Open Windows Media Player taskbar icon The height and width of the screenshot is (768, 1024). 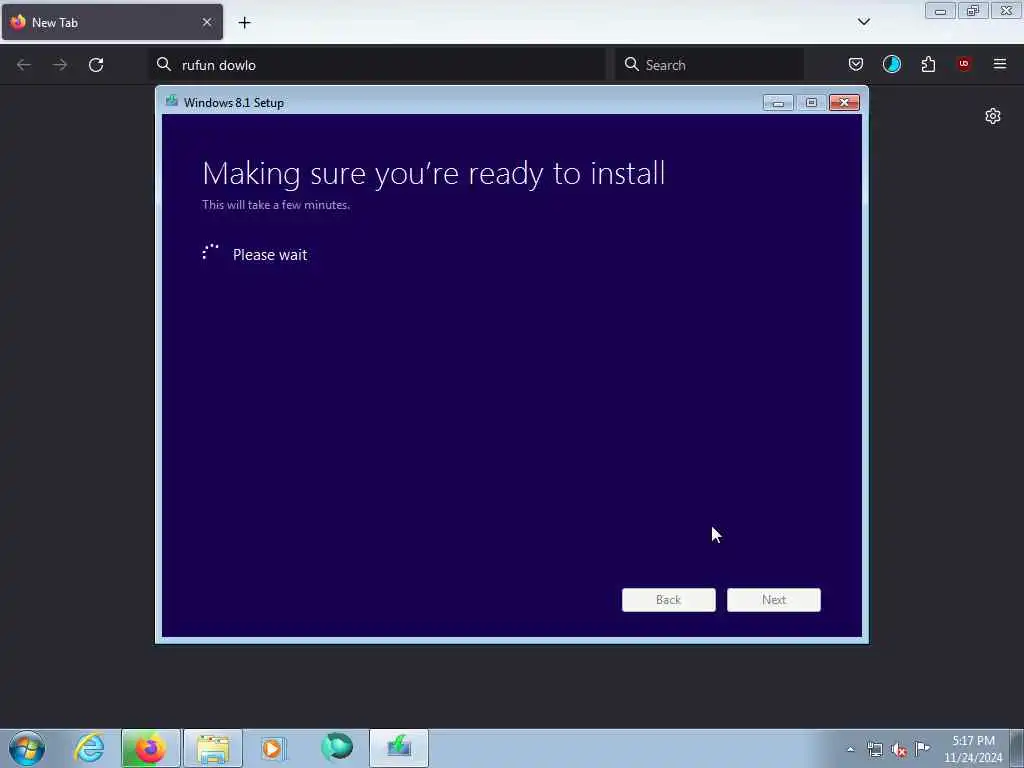coord(274,748)
